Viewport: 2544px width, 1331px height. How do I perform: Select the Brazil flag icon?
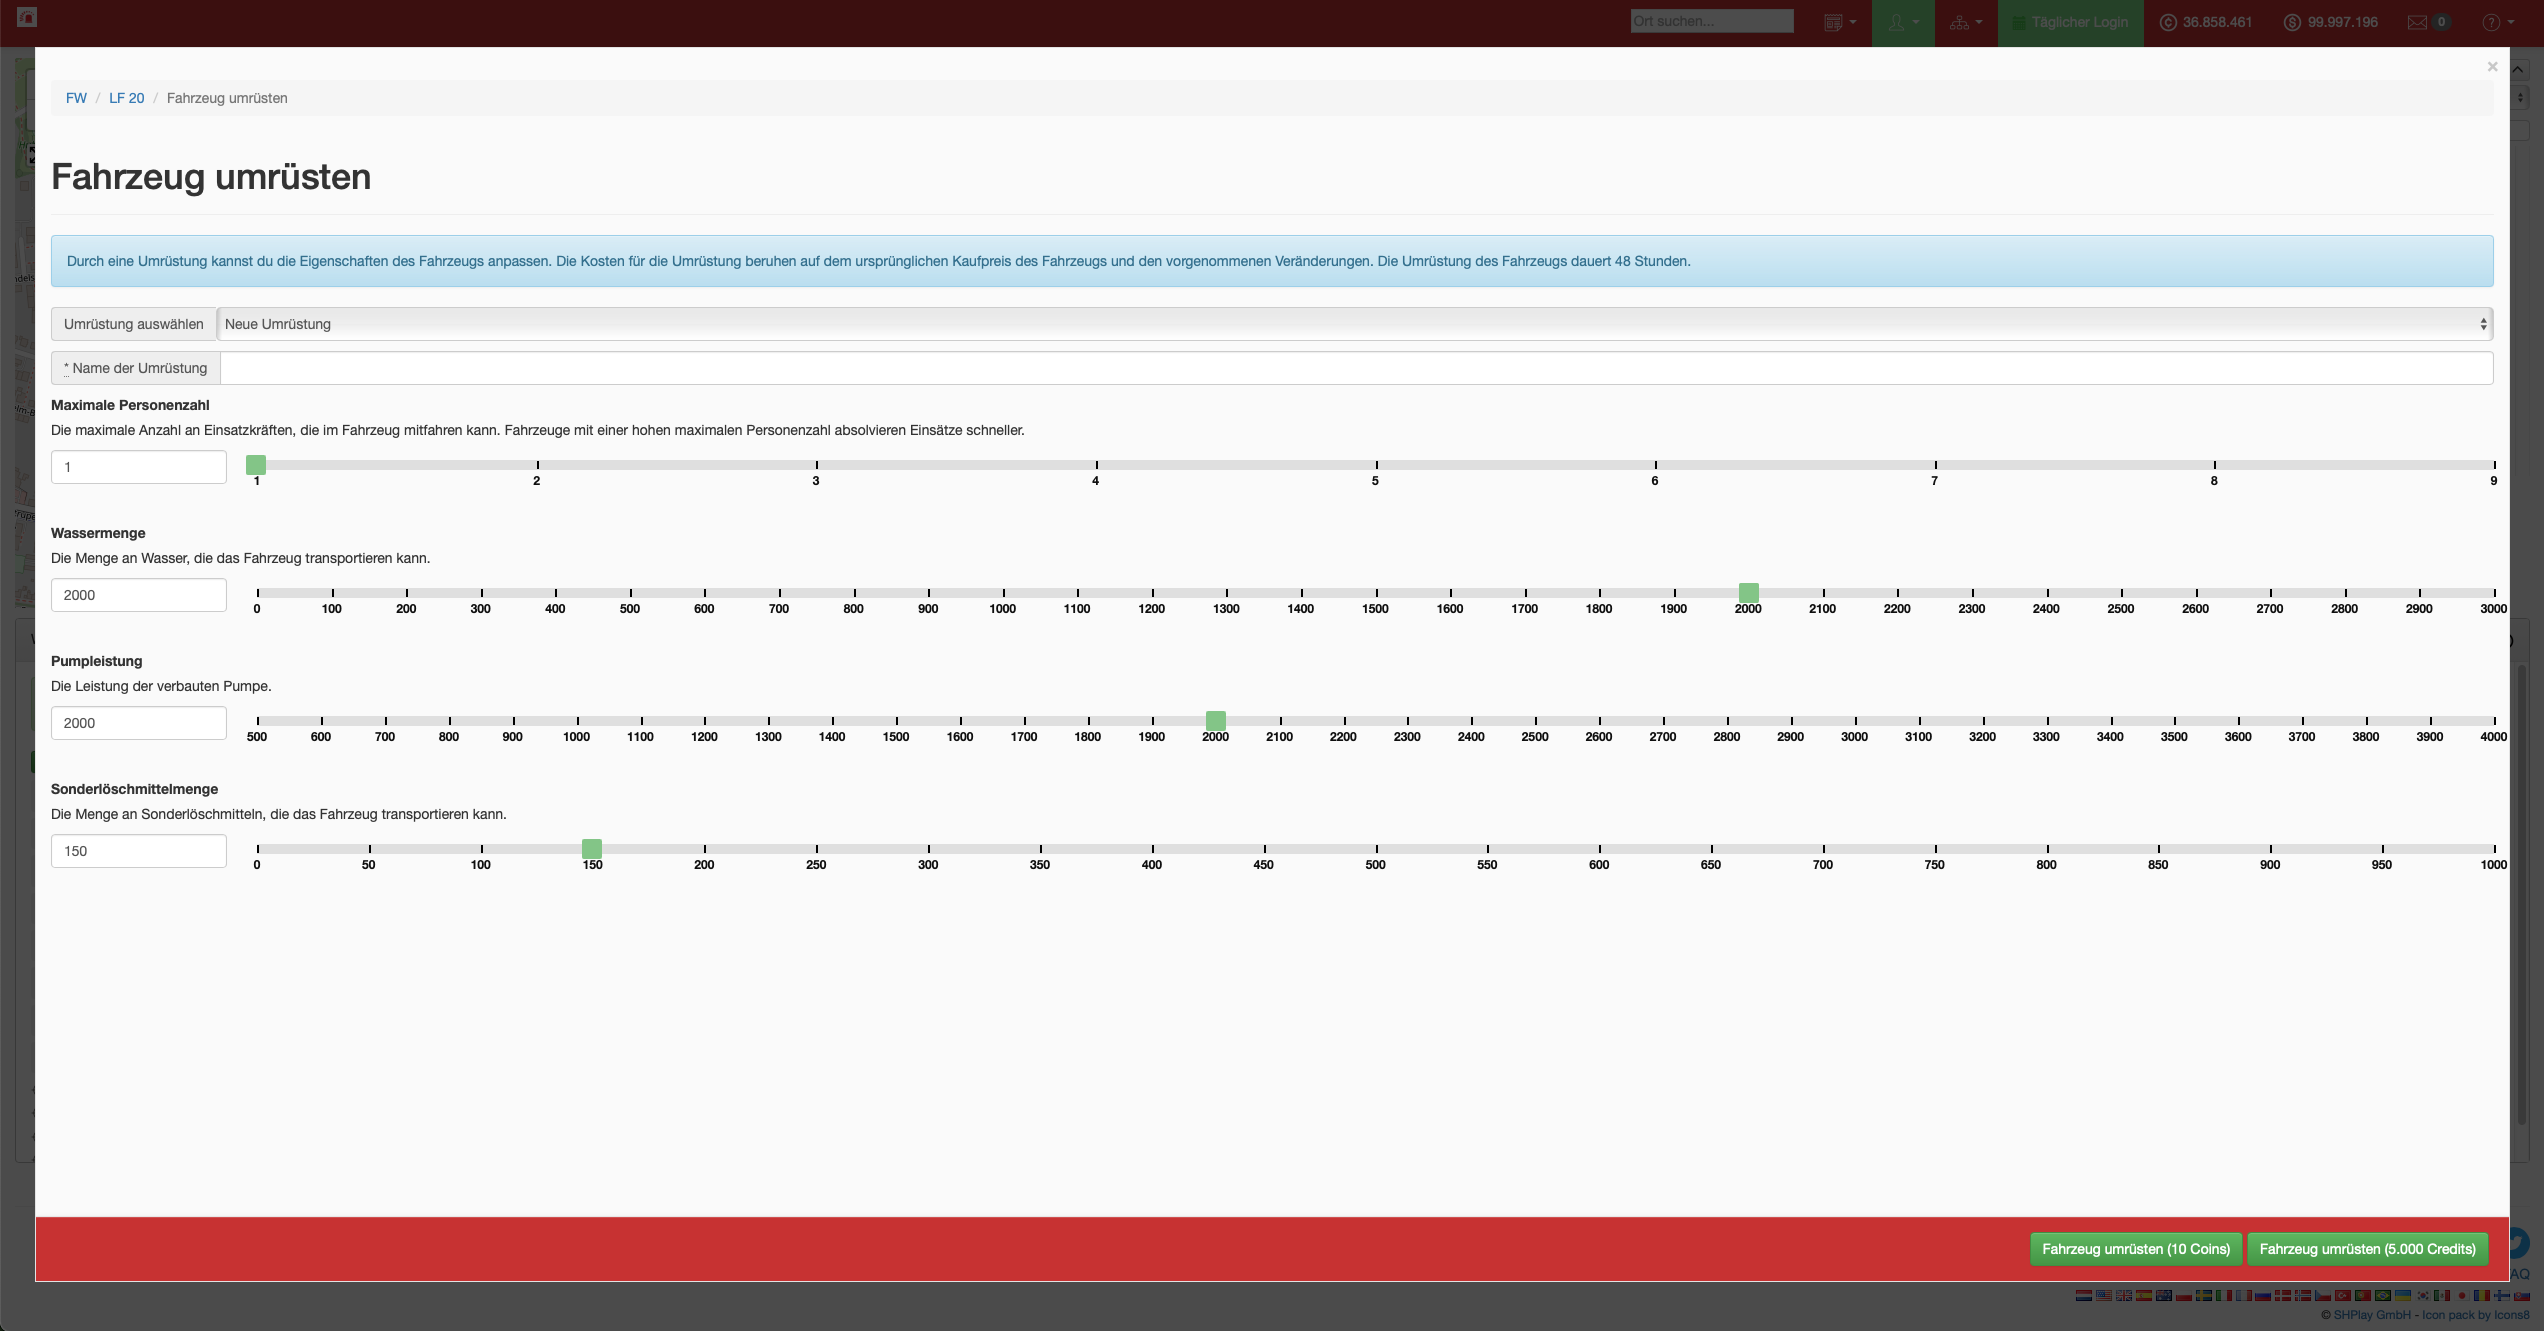click(2383, 1295)
